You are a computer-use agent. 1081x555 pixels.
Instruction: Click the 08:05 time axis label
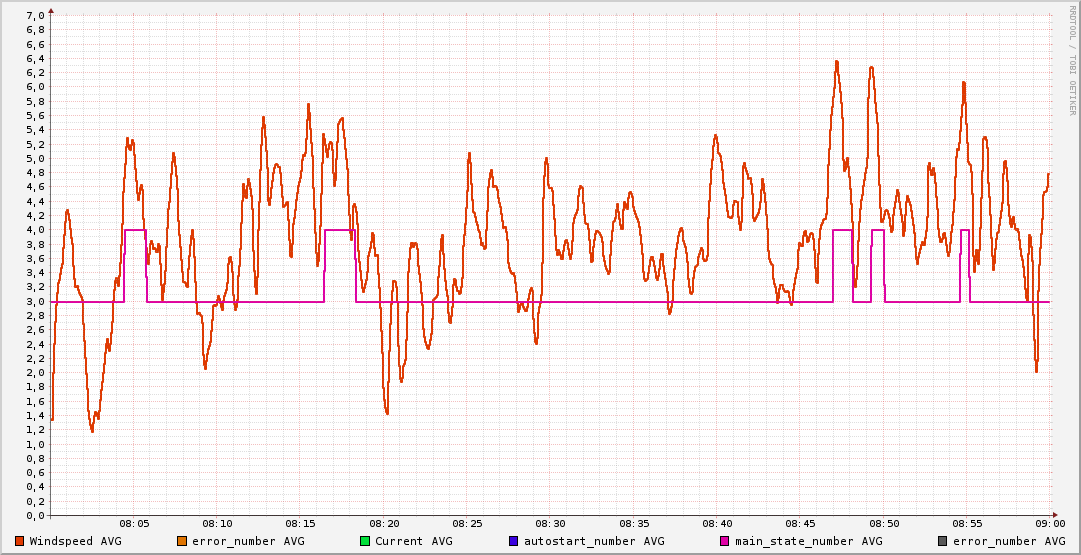134,523
